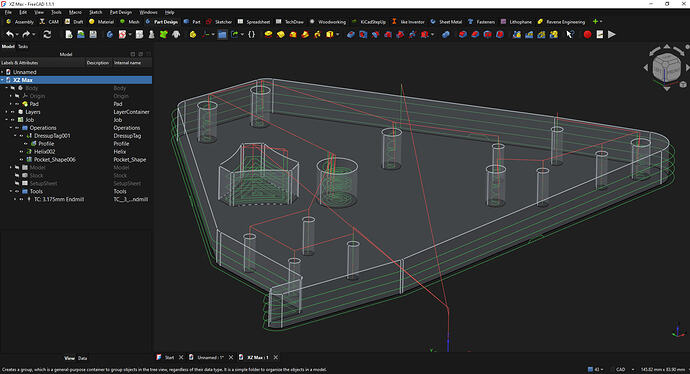Toggle visibility eye of Profile
The height and width of the screenshot is (374, 690).
coord(26,143)
